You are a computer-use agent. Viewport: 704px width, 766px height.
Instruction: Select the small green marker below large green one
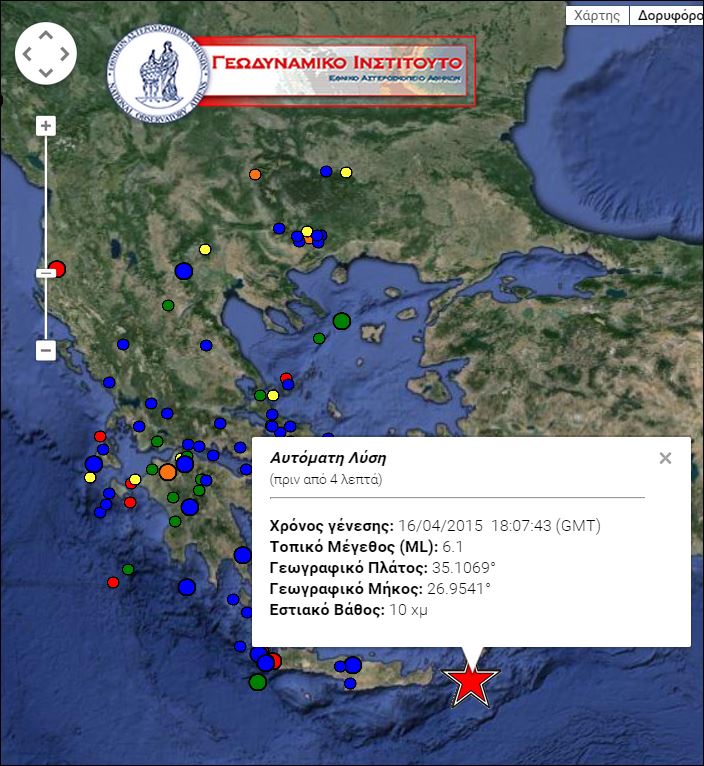coord(319,338)
